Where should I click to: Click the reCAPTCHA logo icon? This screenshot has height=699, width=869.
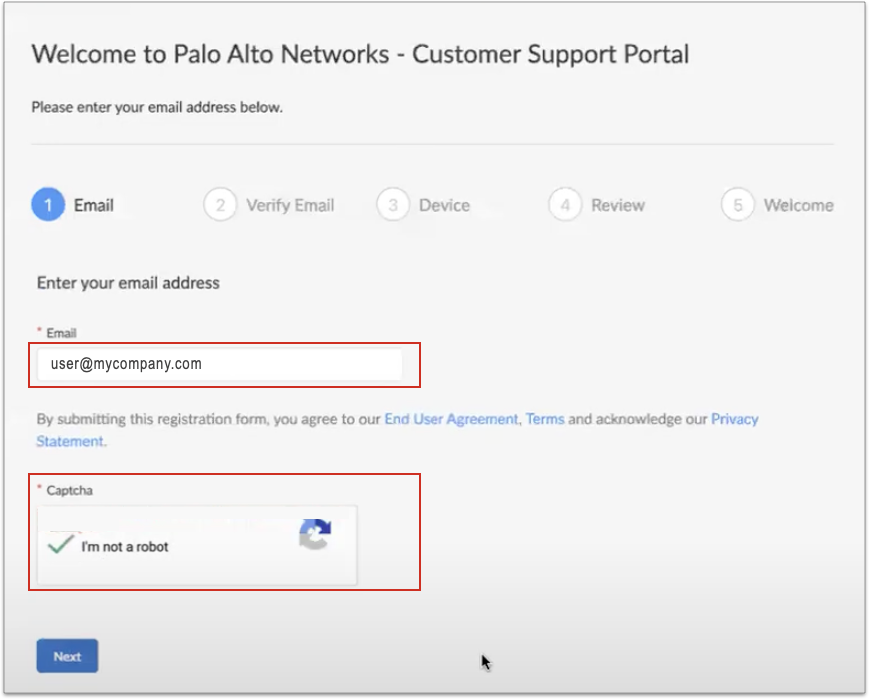point(314,535)
